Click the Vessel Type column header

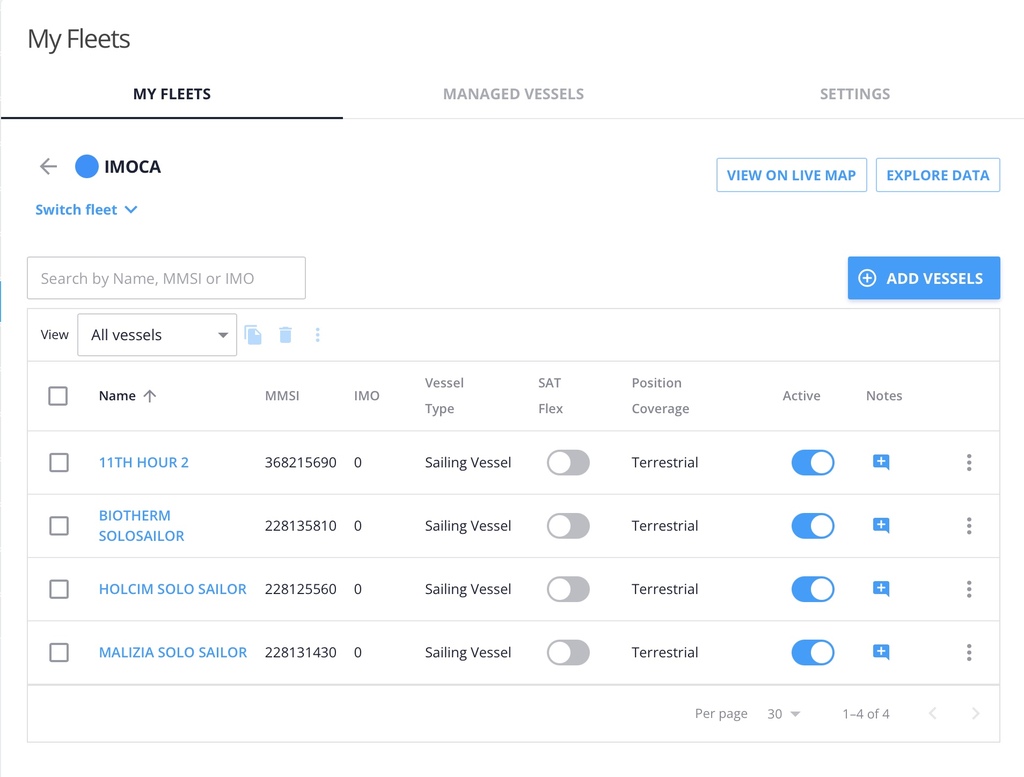(444, 396)
